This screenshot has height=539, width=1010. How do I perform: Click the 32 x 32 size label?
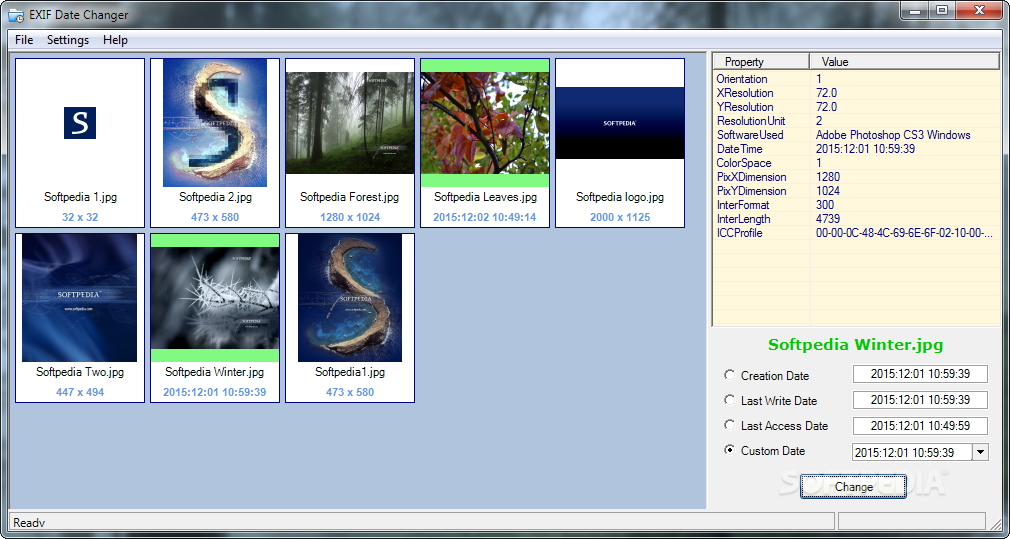point(80,218)
